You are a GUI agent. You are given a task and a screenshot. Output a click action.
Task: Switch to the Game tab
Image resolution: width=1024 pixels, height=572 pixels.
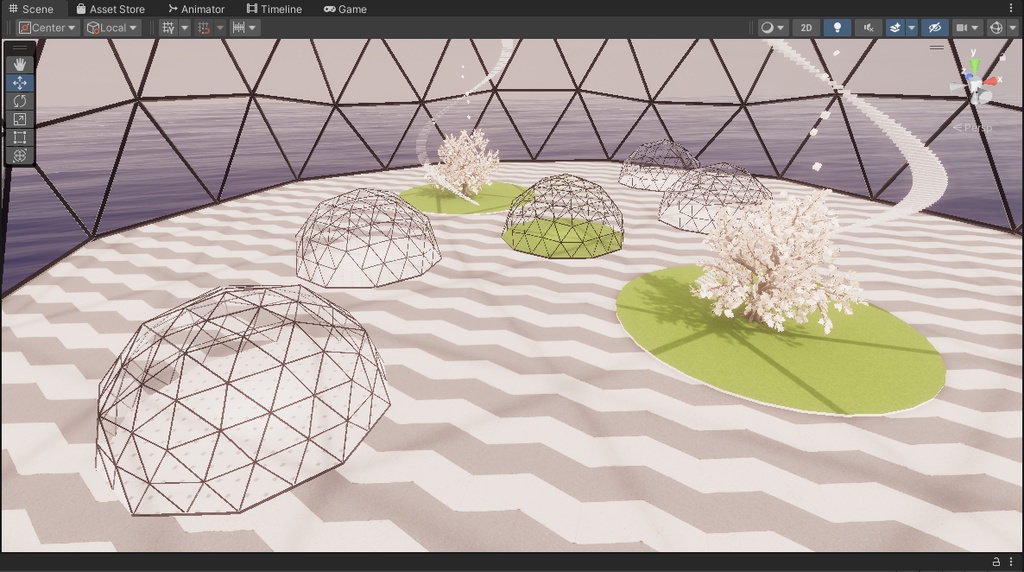pyautogui.click(x=345, y=9)
